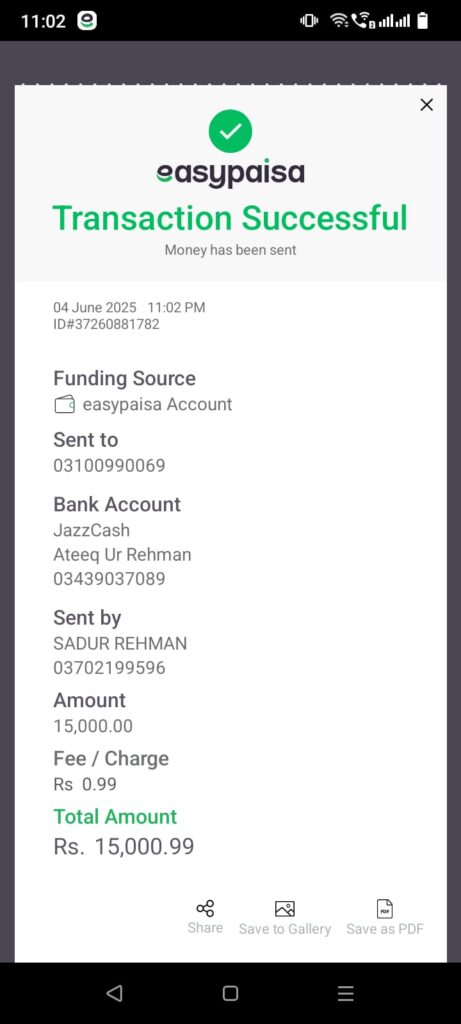Tap the easypaisa notification icon in status bar

point(87,21)
